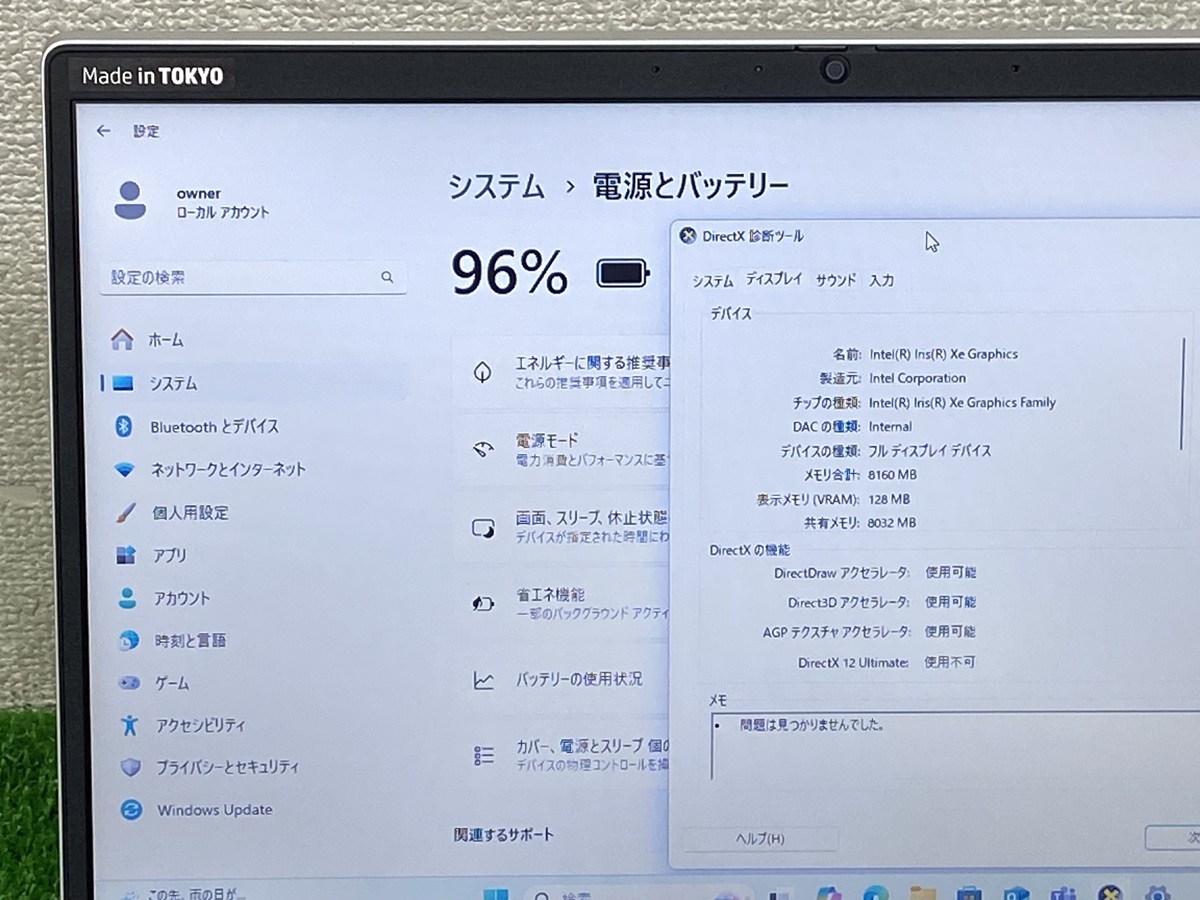1200x900 pixels.
Task: Expand the カバー、電源とスリープ row
Action: pos(561,755)
